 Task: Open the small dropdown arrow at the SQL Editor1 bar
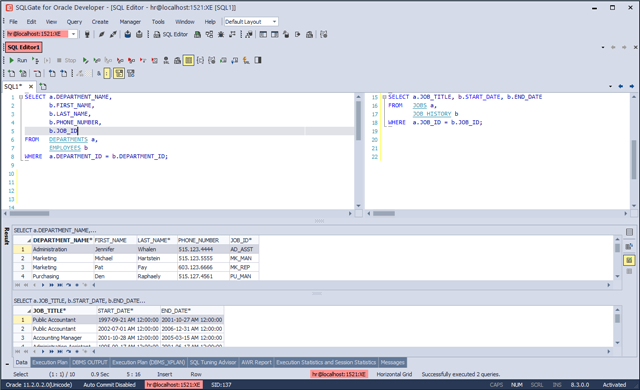pos(603,47)
